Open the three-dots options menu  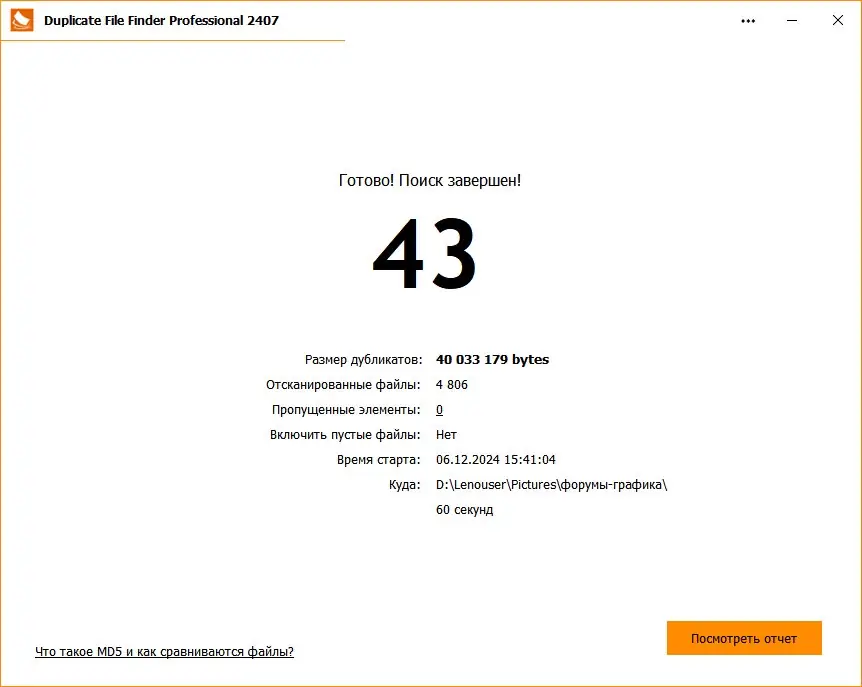(748, 21)
